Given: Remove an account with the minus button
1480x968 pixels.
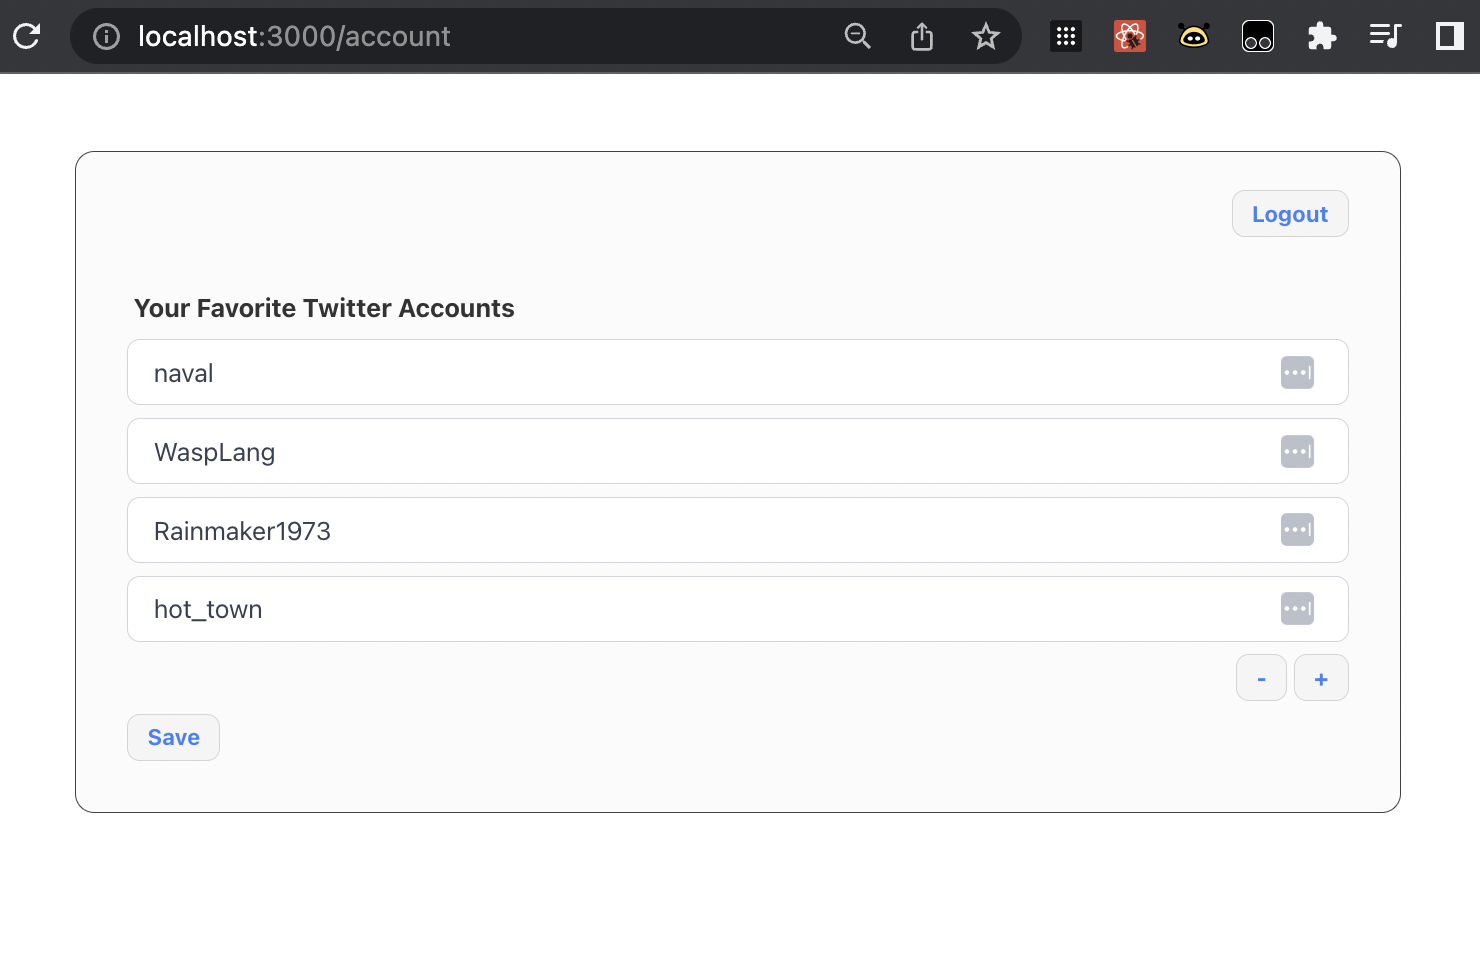Looking at the screenshot, I should coord(1261,679).
